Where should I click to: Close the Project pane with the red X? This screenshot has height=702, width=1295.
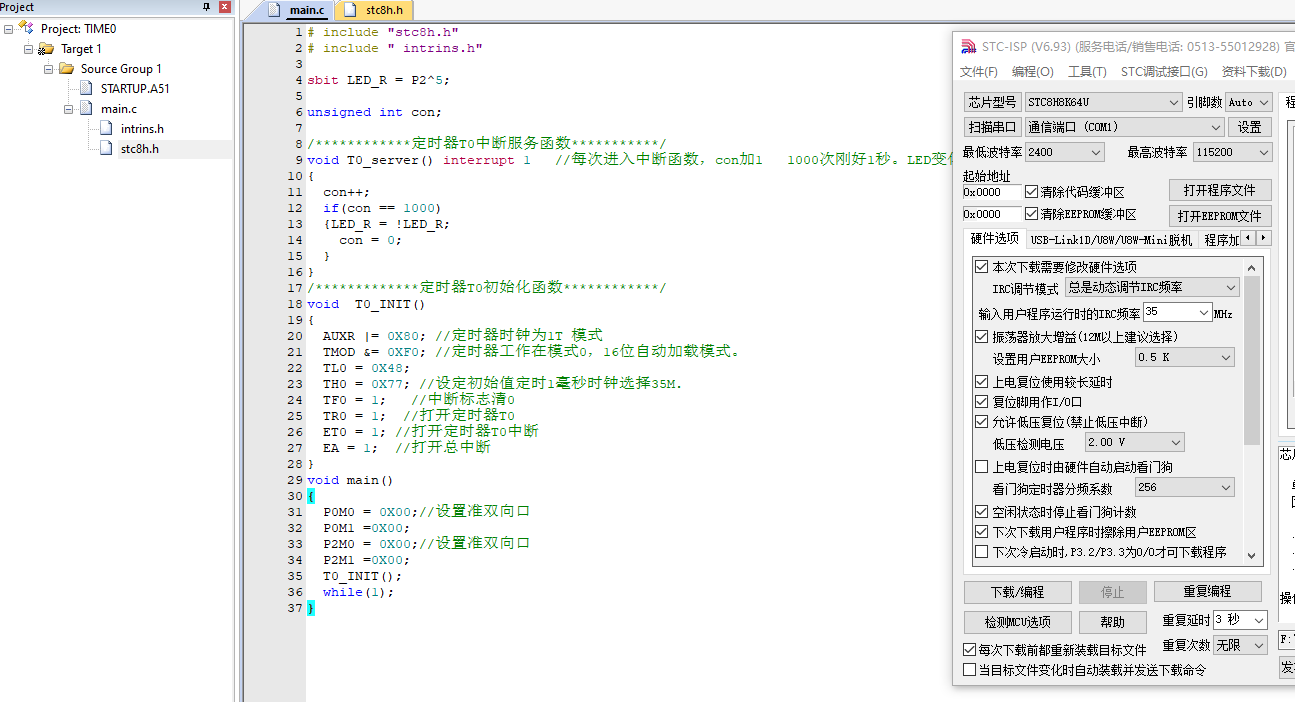coord(224,7)
